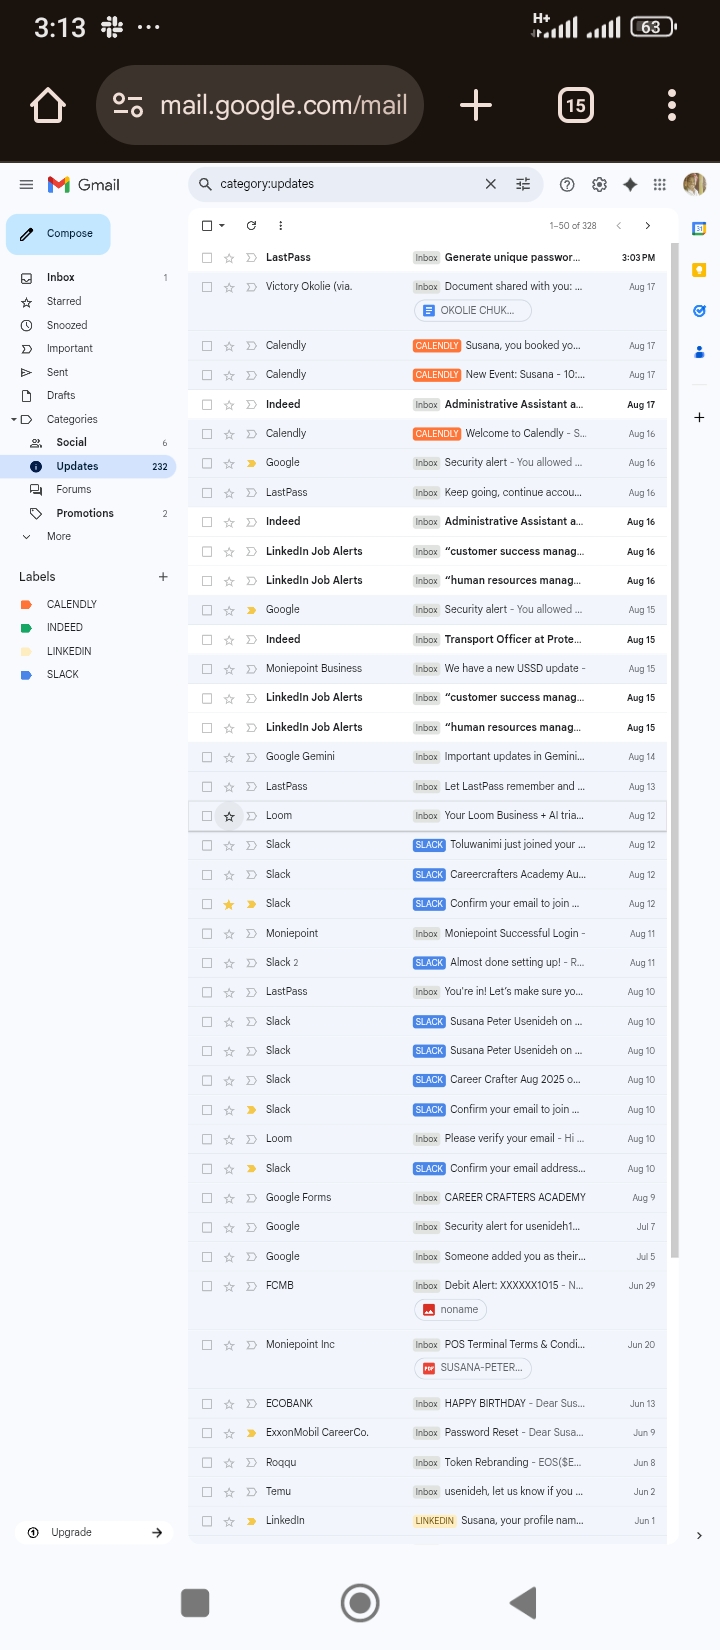Tick checkbox for Google Gemini email
This screenshot has width=720, height=1650.
[207, 757]
